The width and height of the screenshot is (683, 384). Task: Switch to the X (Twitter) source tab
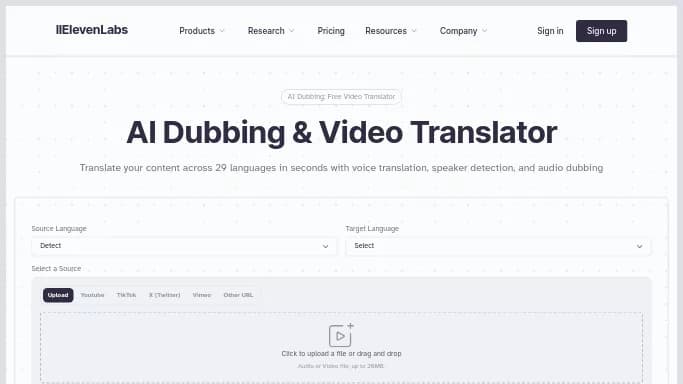164,295
